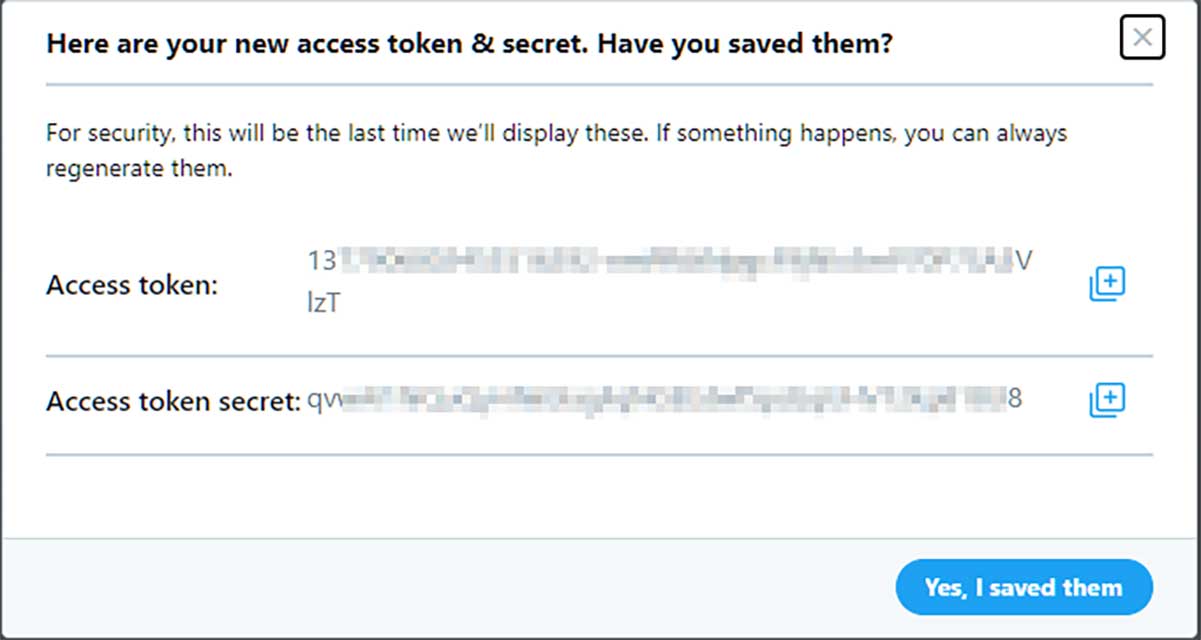Copy the access token secret value

(1107, 400)
